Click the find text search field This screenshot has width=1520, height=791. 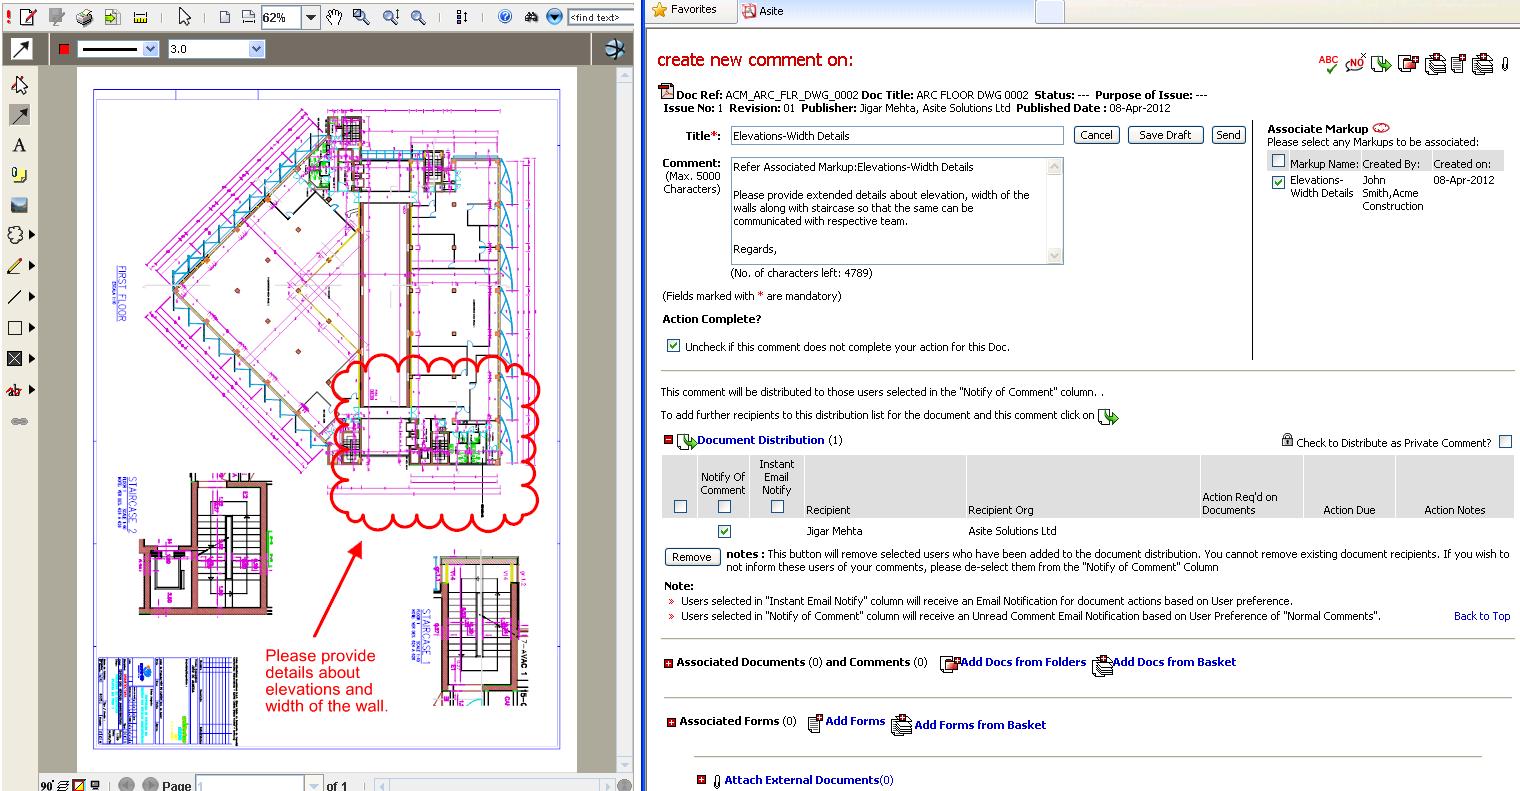click(600, 17)
